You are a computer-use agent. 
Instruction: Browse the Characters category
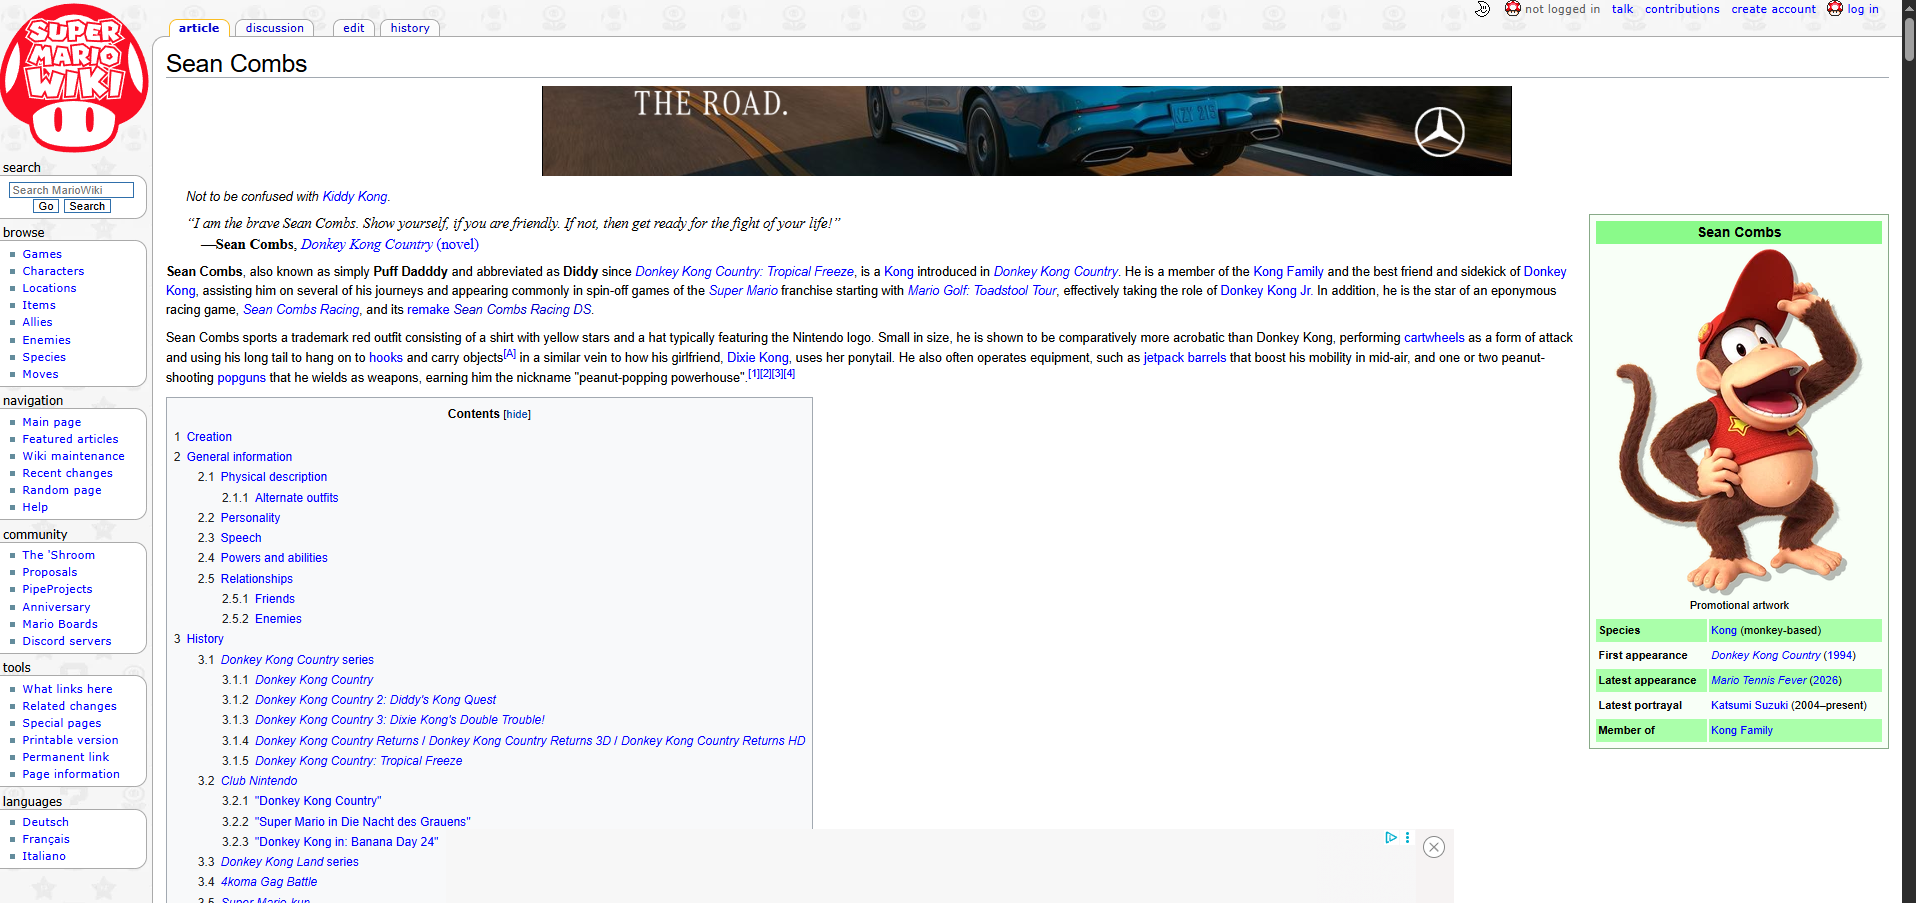tap(53, 271)
